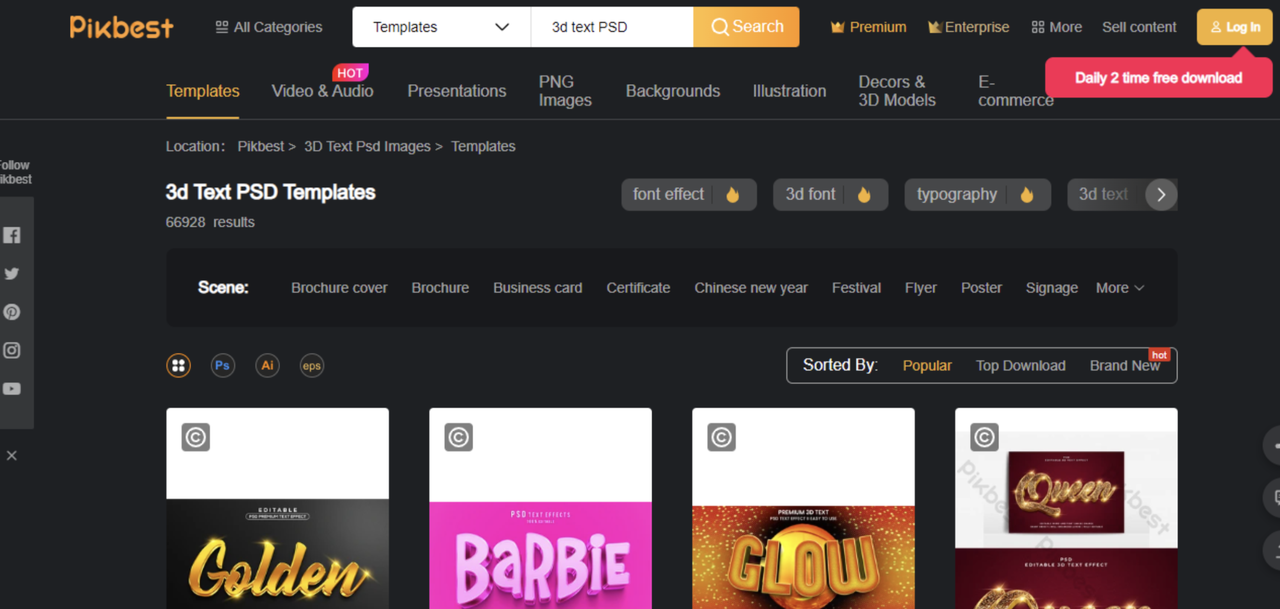Filter scene by Chinese new year

pos(751,288)
